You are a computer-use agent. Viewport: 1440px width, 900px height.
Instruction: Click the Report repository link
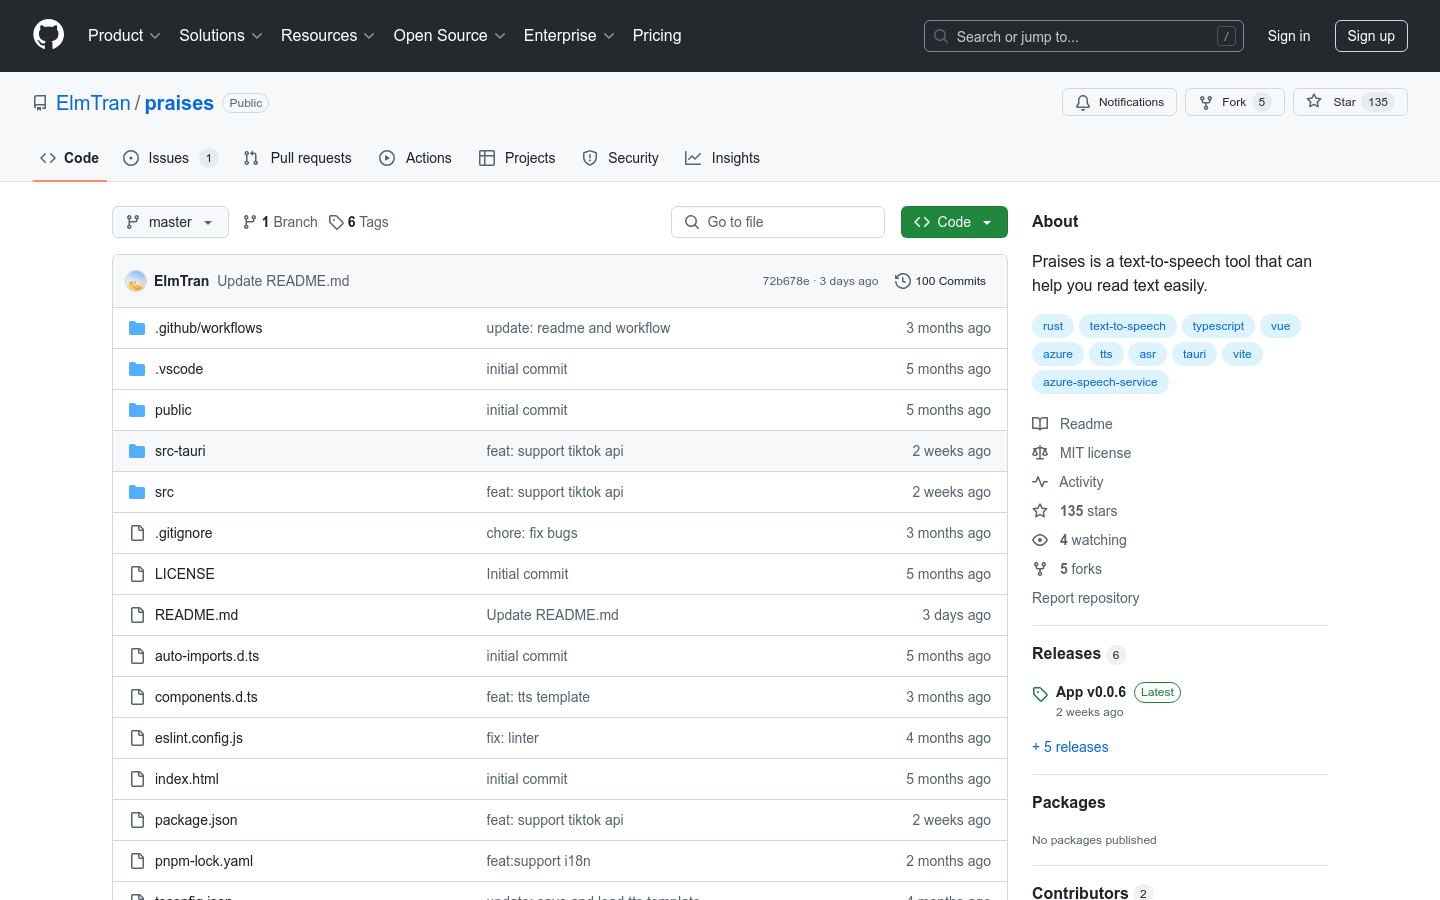1085,598
